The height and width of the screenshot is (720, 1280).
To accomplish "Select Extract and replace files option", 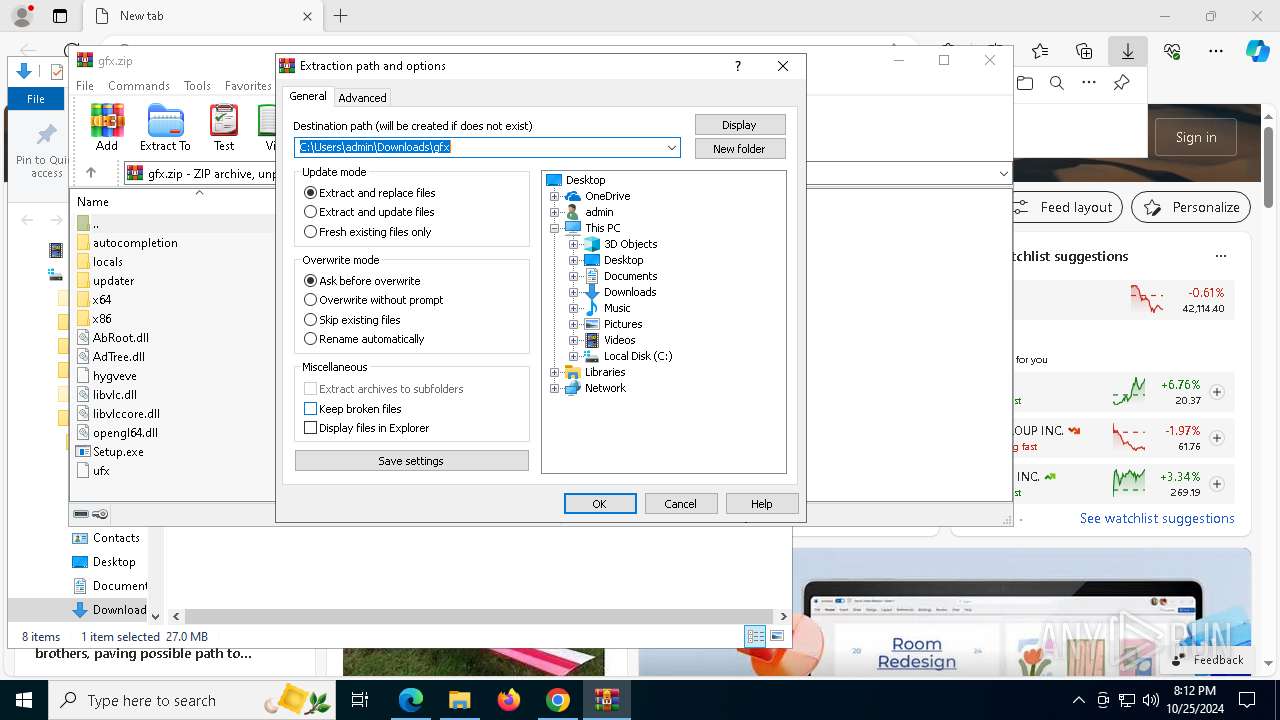I will click(370, 193).
